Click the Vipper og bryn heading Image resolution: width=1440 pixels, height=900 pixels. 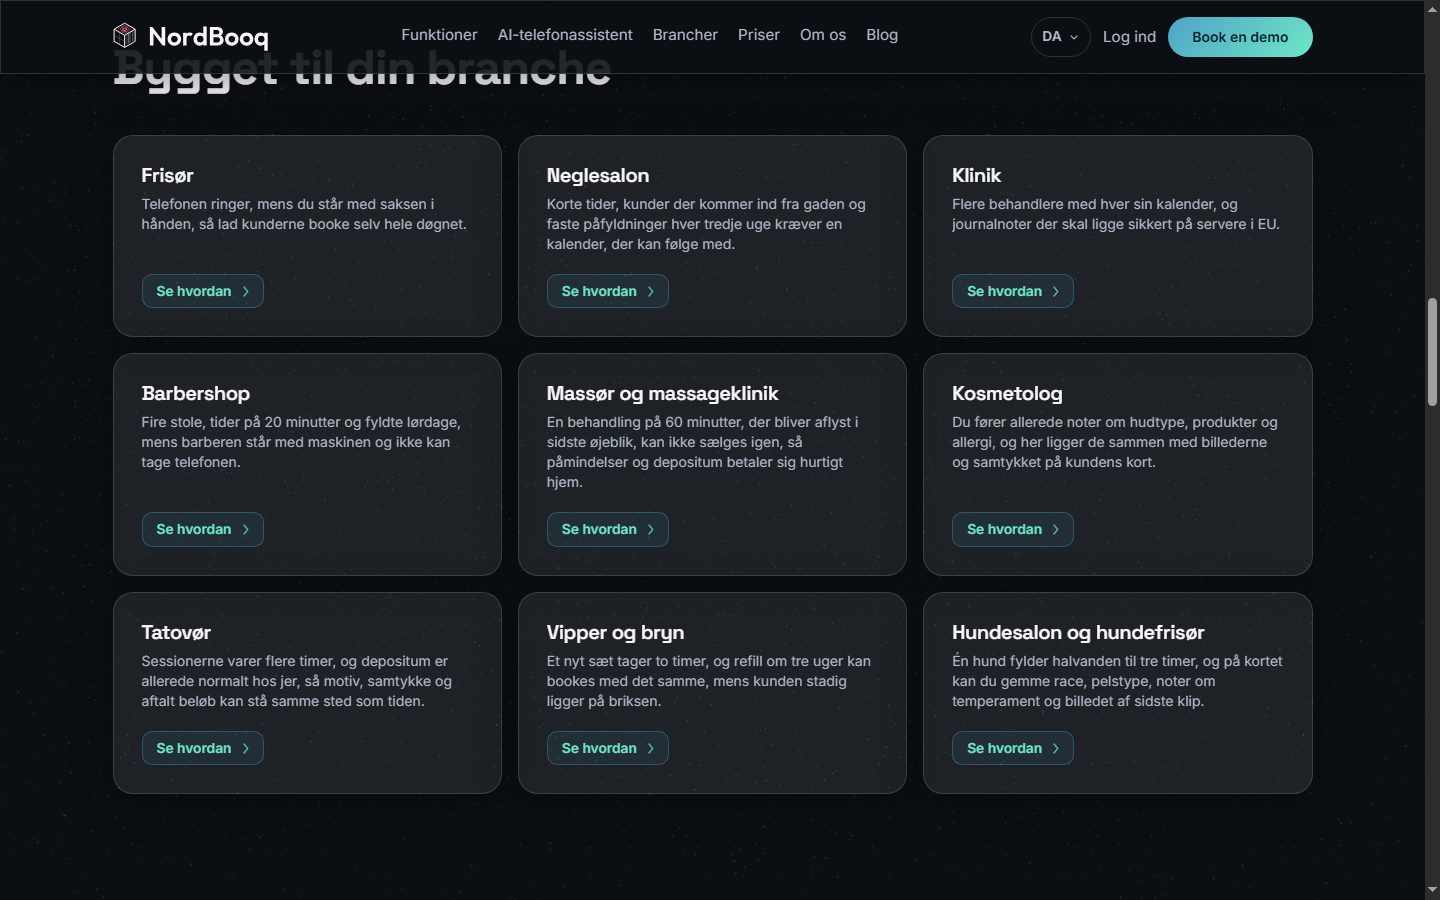pyautogui.click(x=615, y=632)
